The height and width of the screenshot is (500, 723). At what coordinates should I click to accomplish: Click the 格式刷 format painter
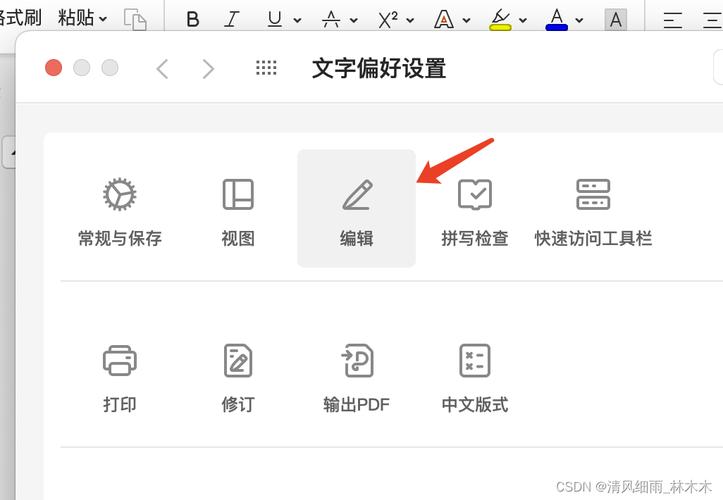click(20, 18)
